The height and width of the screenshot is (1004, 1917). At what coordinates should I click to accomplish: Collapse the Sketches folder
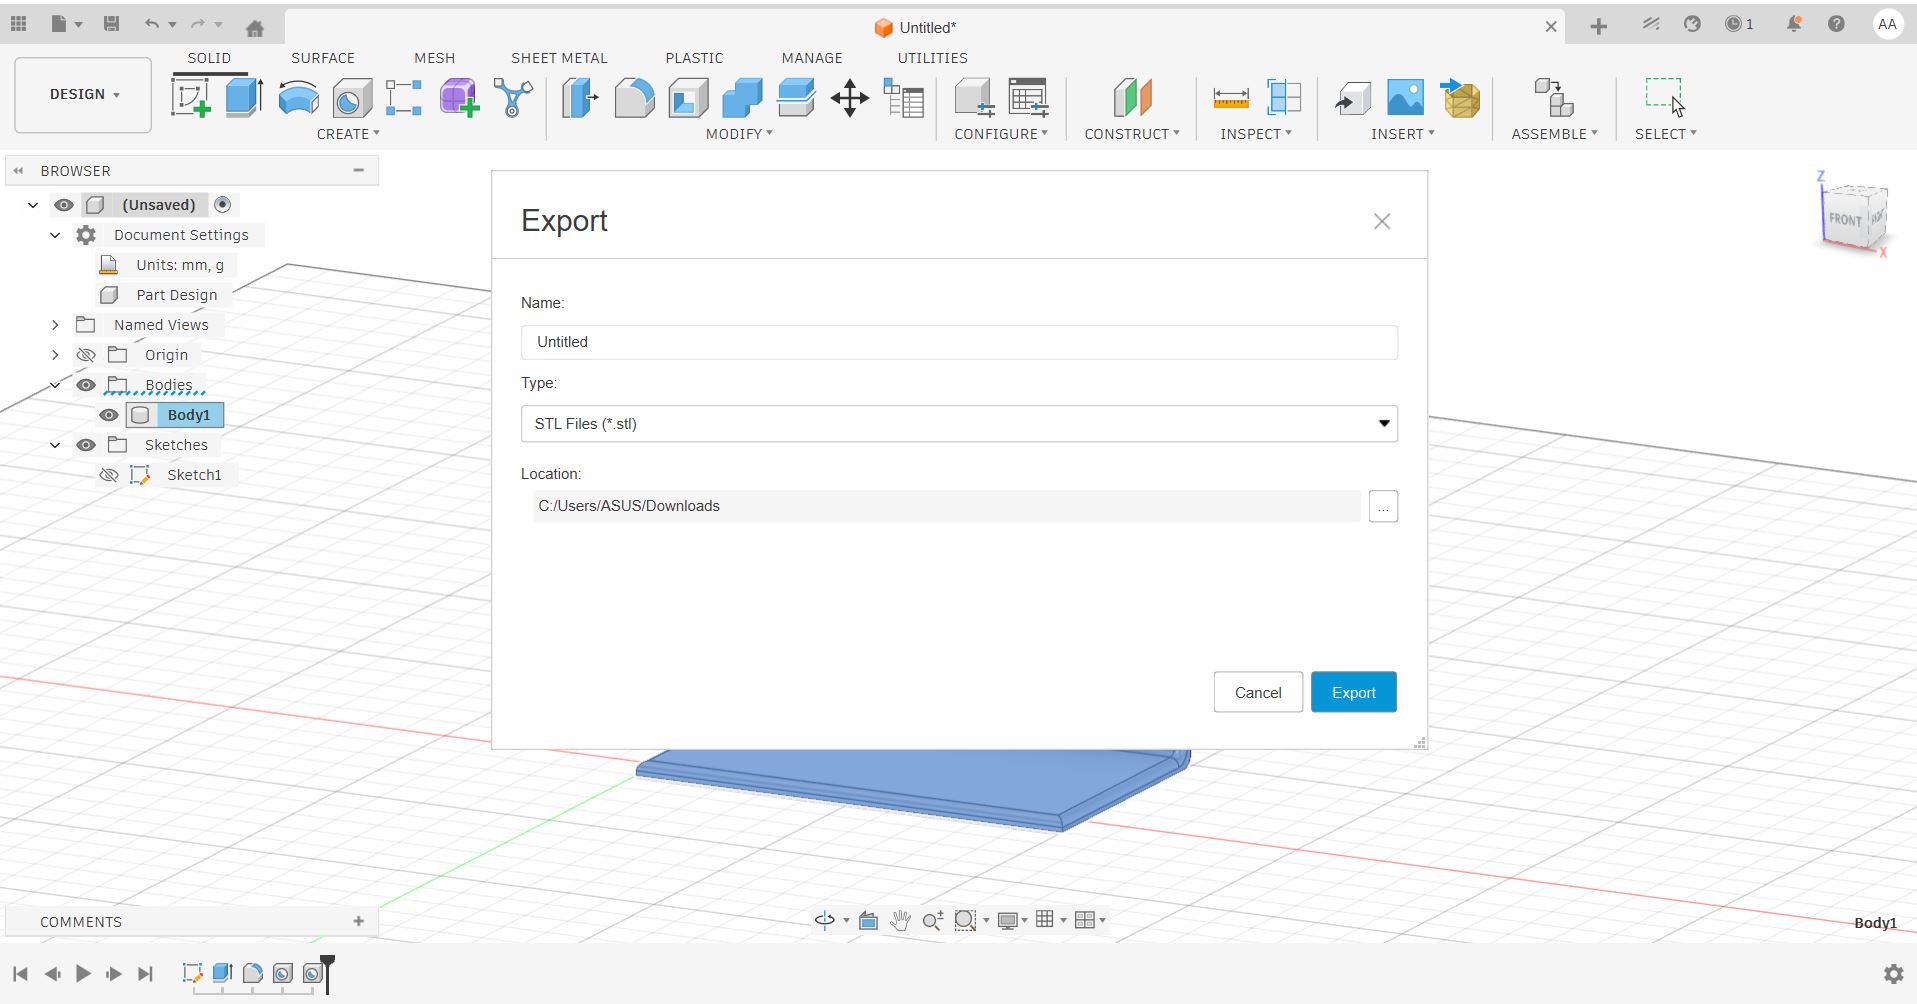(55, 445)
